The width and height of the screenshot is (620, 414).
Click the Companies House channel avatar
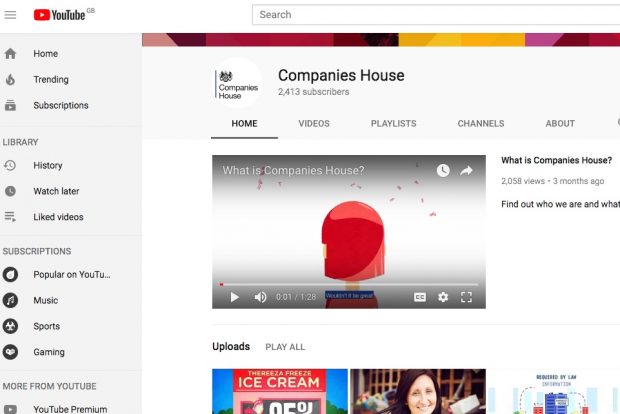pos(237,83)
